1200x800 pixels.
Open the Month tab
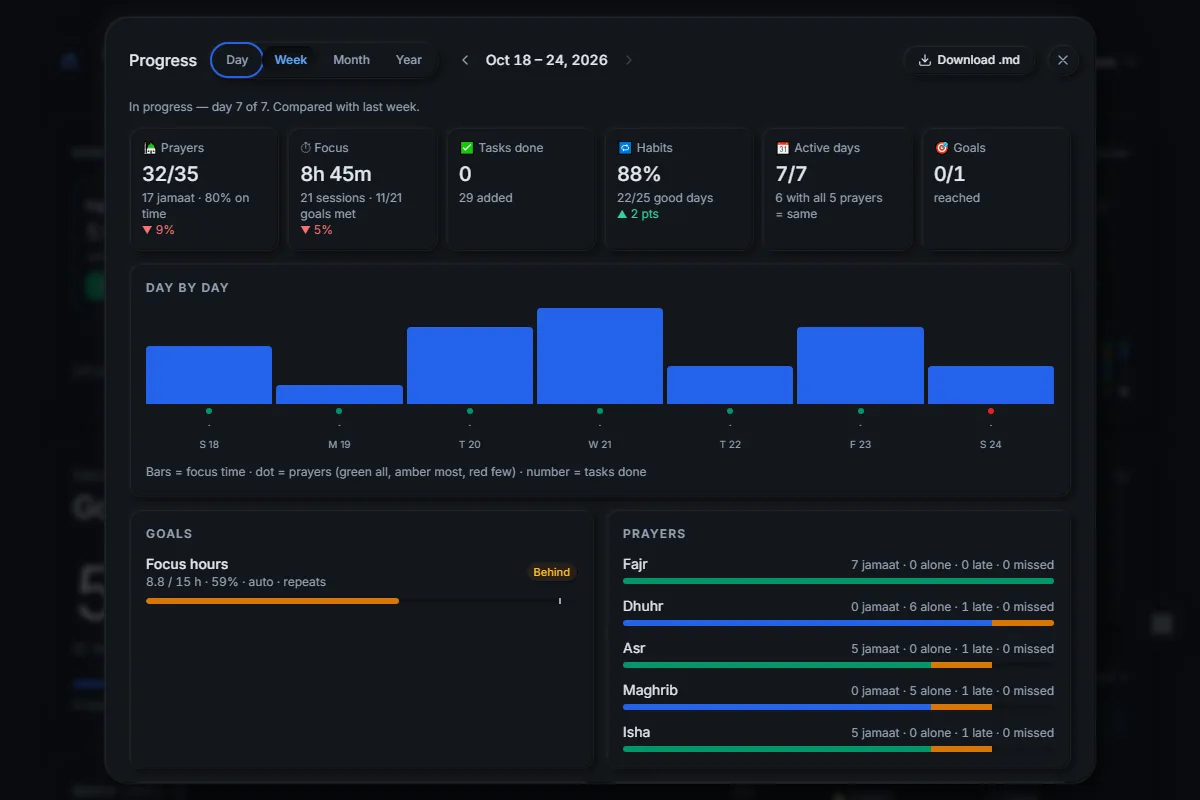click(x=351, y=60)
